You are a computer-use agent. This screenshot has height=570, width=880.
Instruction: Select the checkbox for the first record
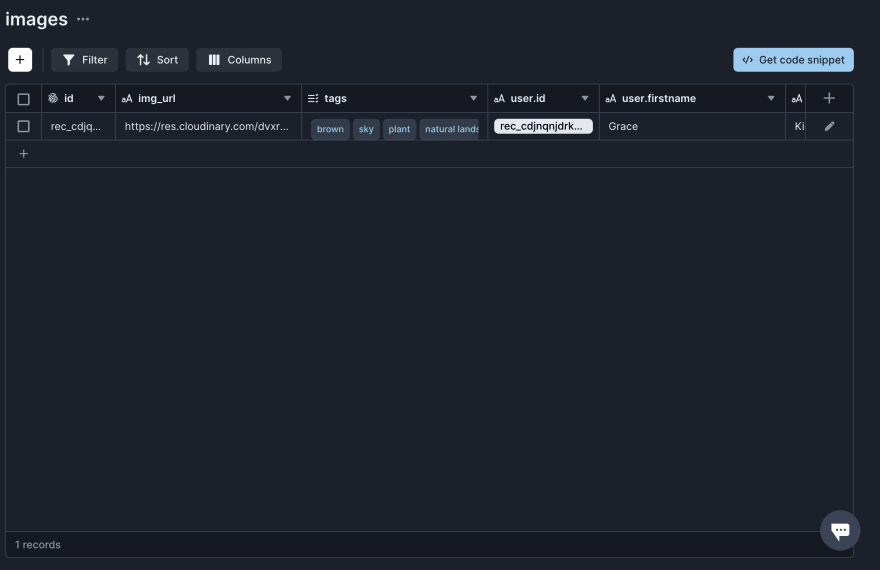point(24,126)
